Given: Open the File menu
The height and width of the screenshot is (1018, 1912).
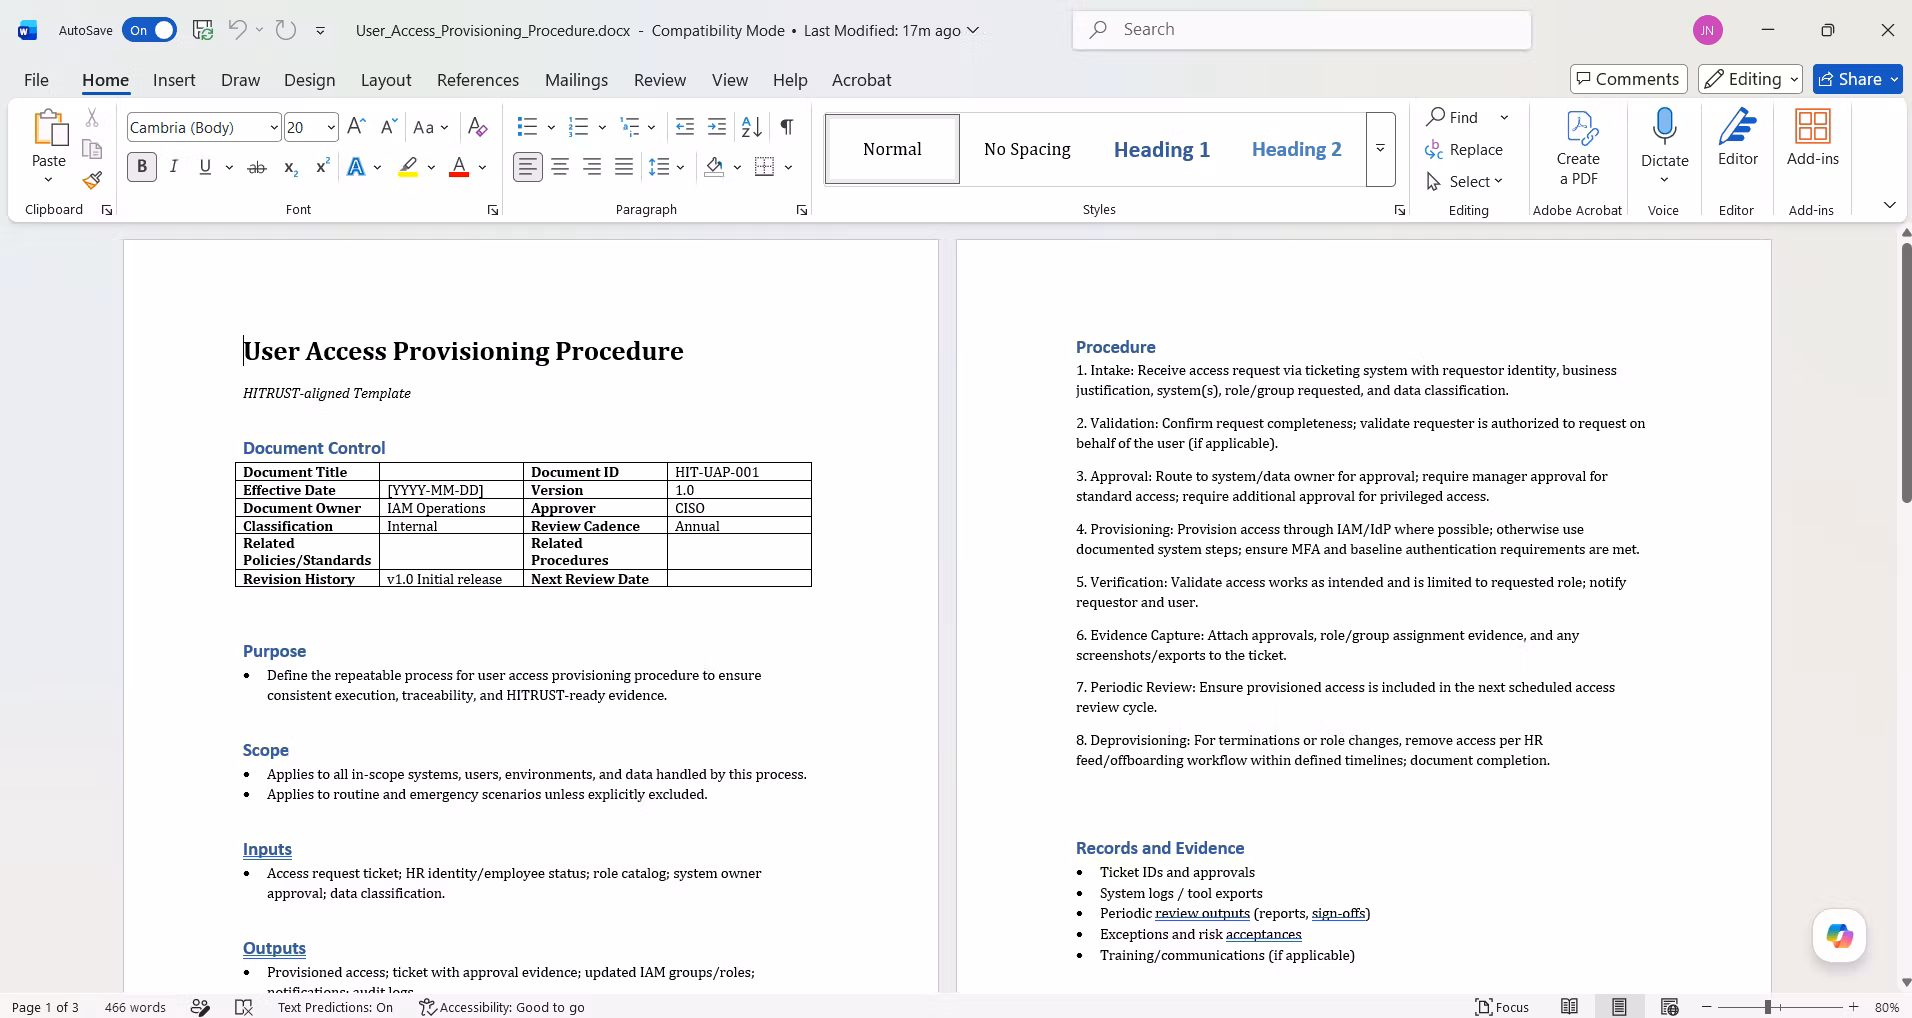Looking at the screenshot, I should click(x=36, y=79).
